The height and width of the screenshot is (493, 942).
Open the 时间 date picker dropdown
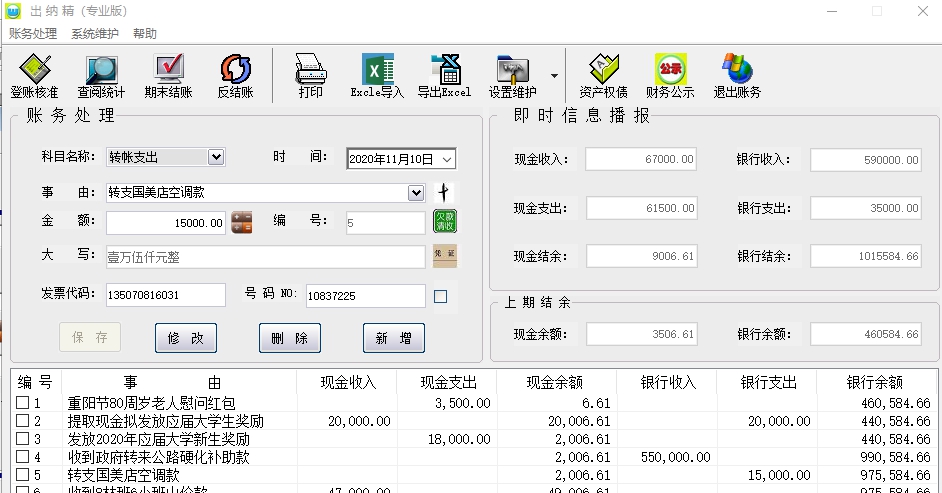tap(447, 159)
